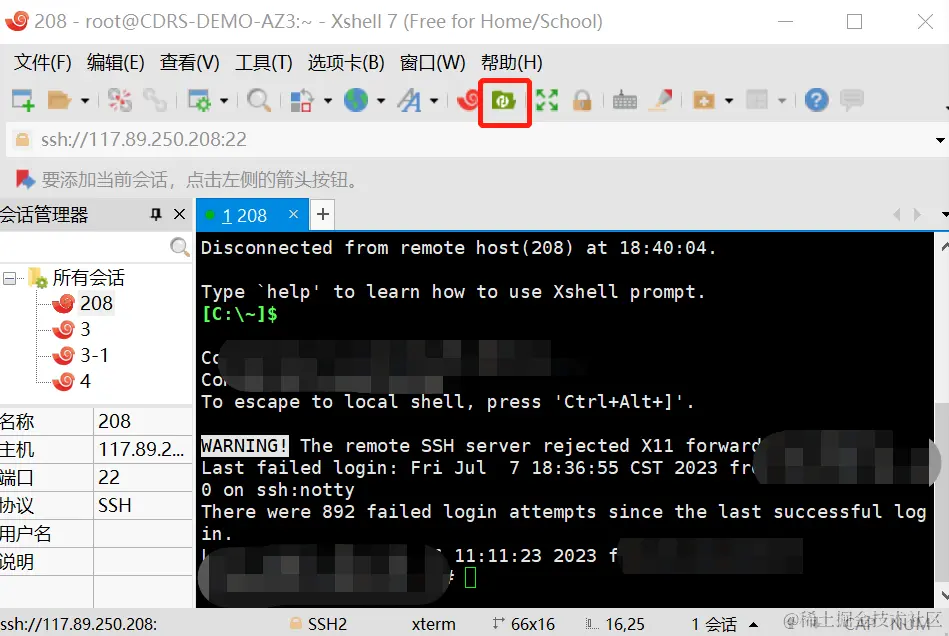Click the globe encoding icon
Screen dimensions: 949x636
point(356,100)
